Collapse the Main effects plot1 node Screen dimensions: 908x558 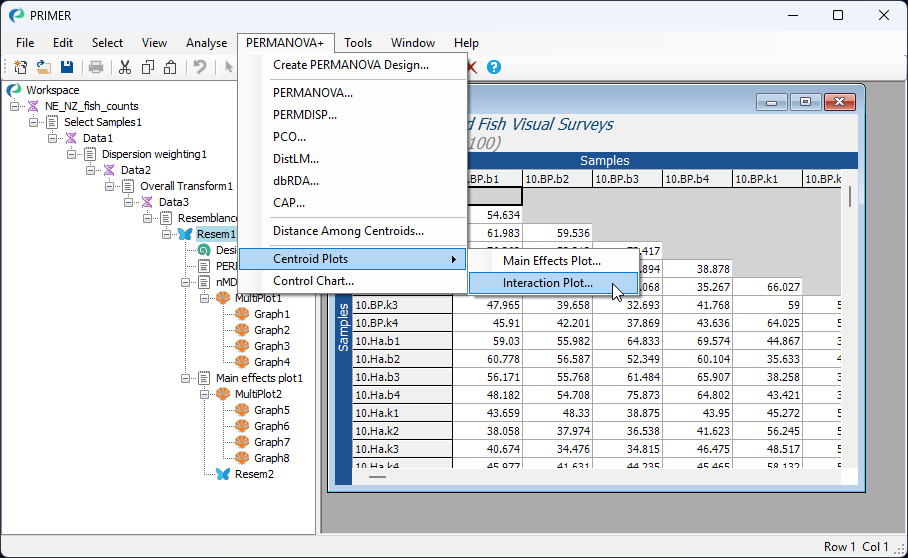tap(187, 378)
